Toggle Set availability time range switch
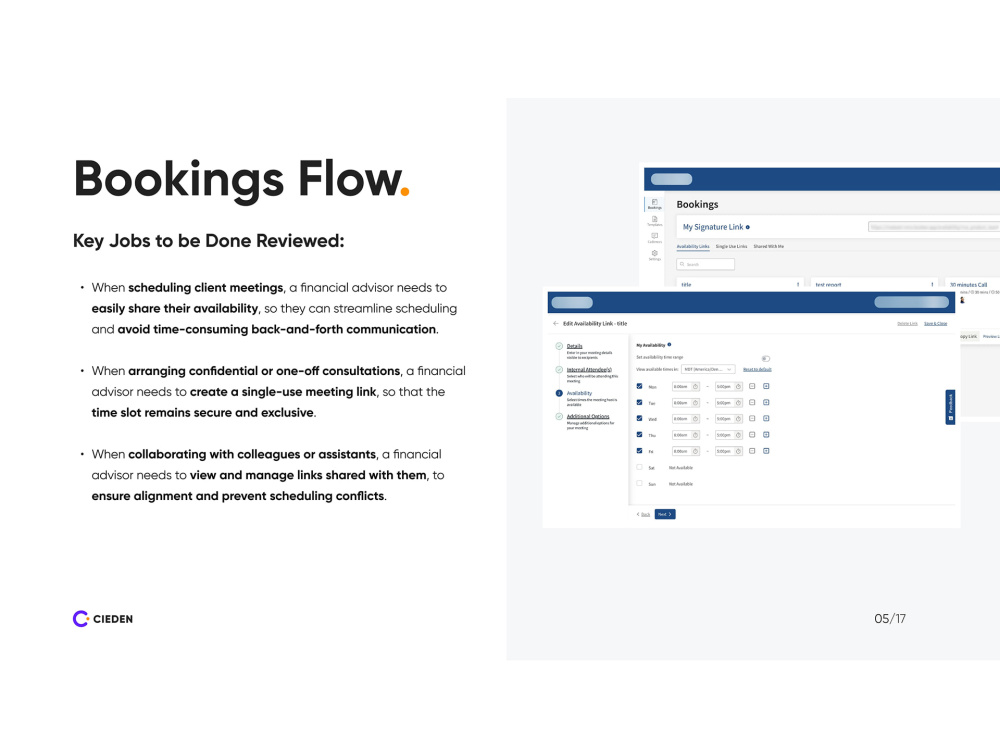This screenshot has width=1000, height=750. click(765, 358)
